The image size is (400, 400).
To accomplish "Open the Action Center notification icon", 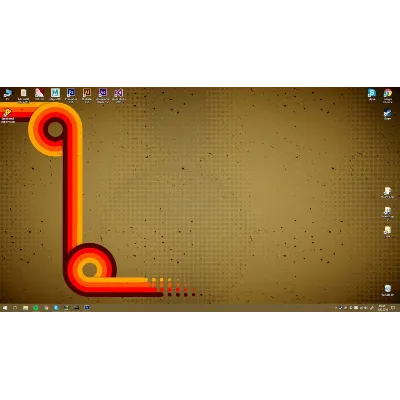I will tap(394, 308).
